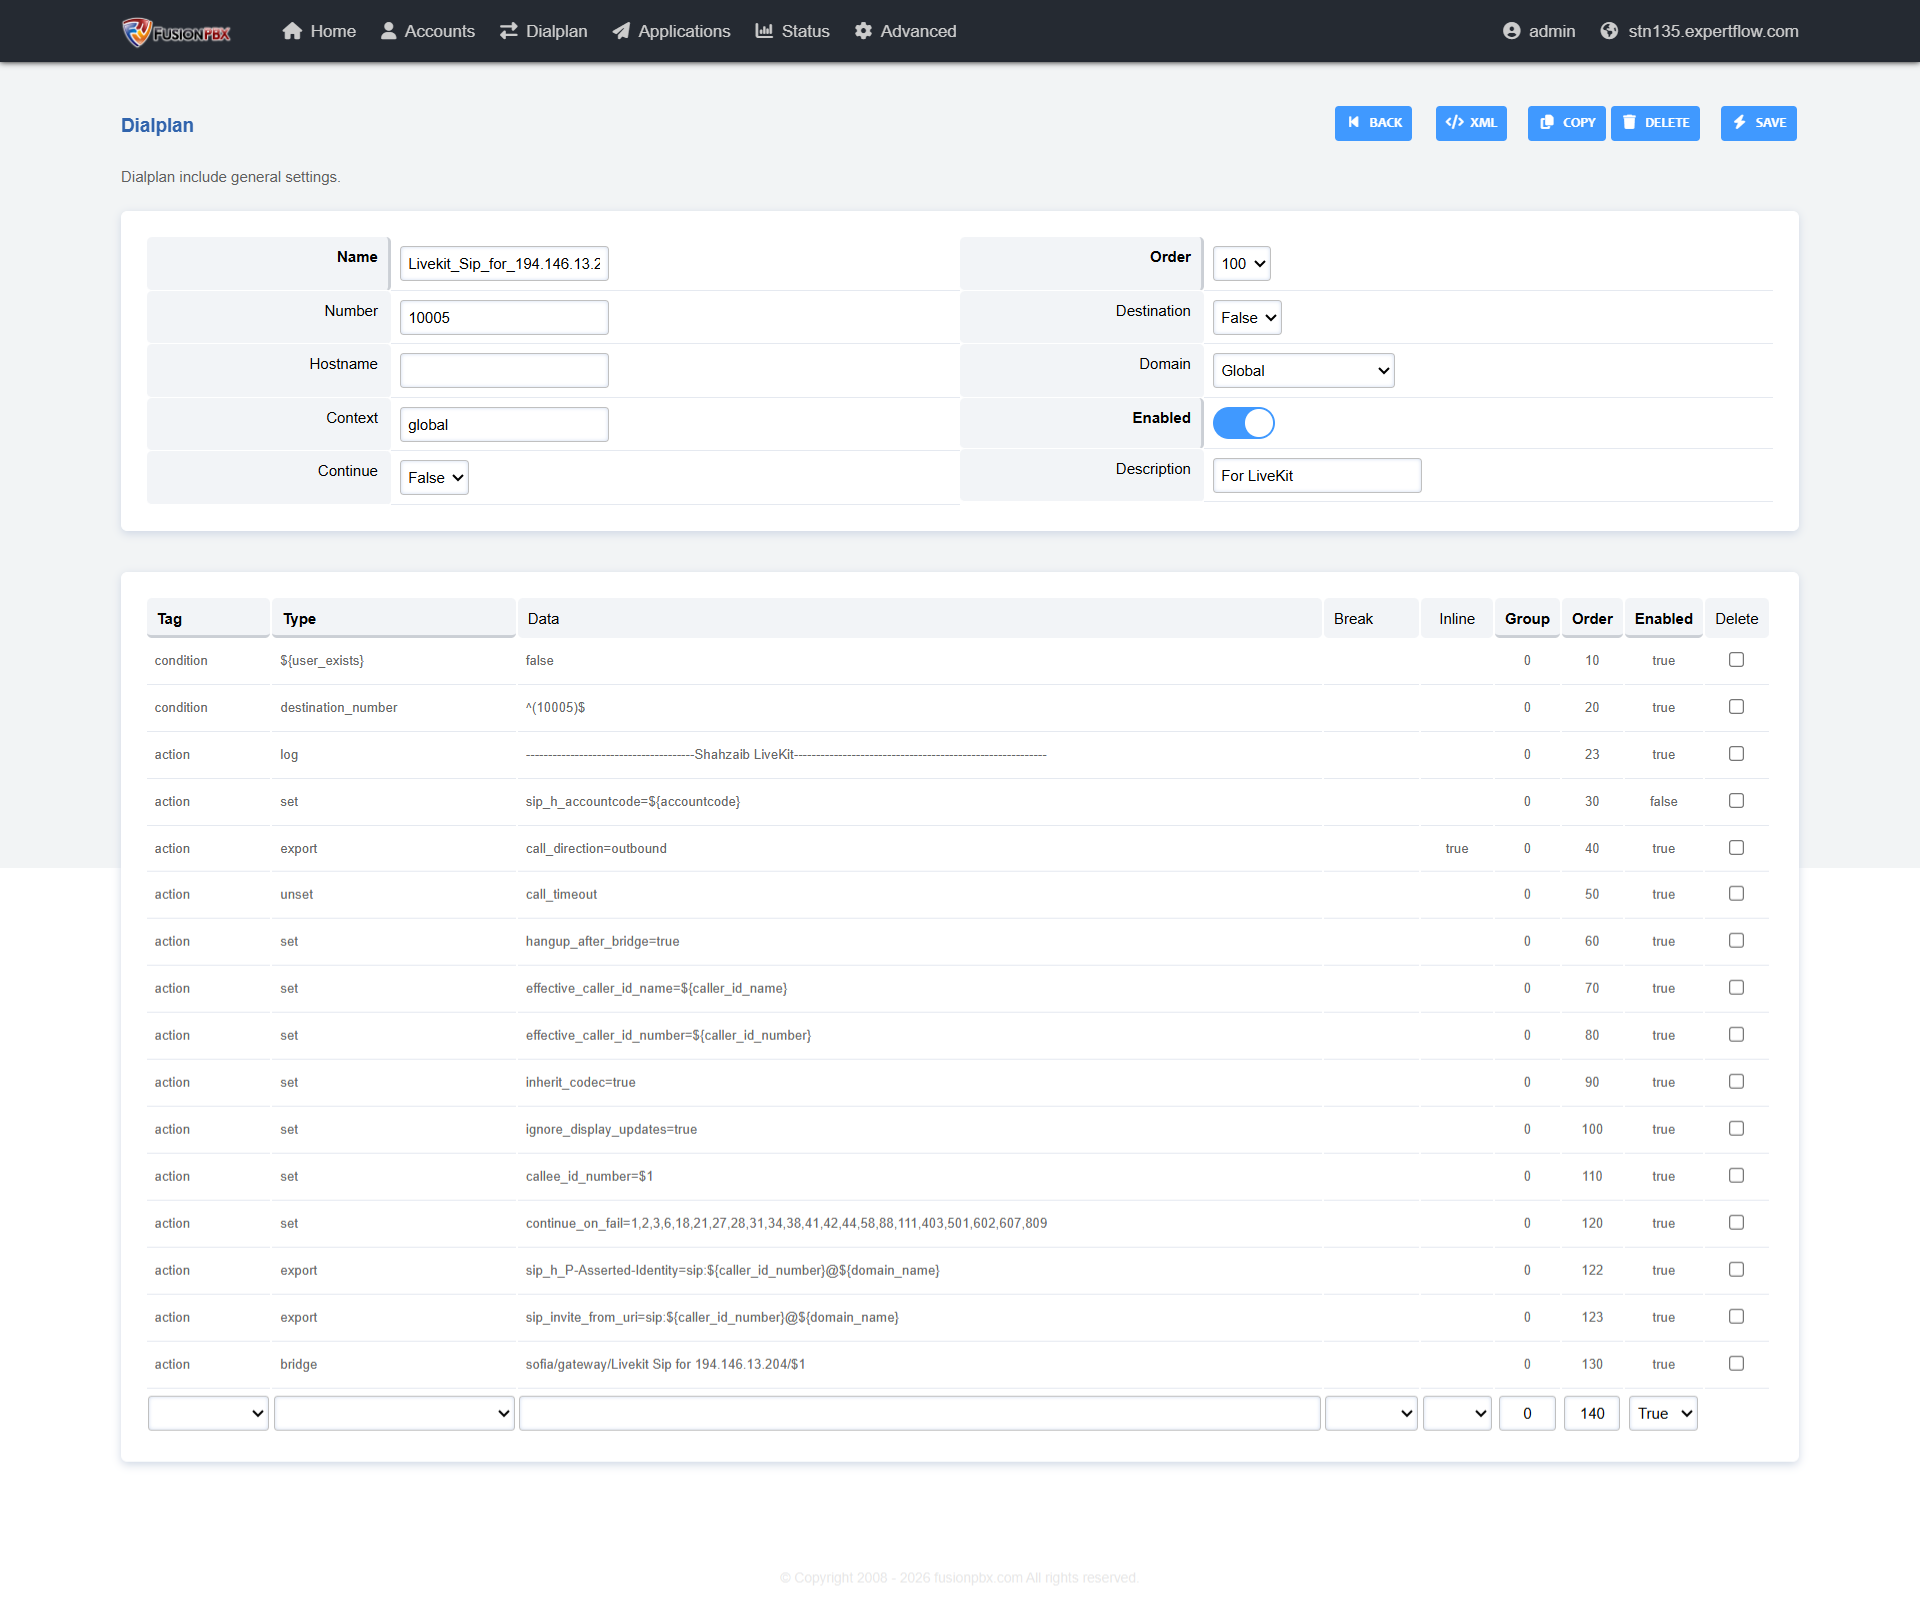Click the admin user link
Viewport: 1920px width, 1601px height.
[x=1552, y=31]
